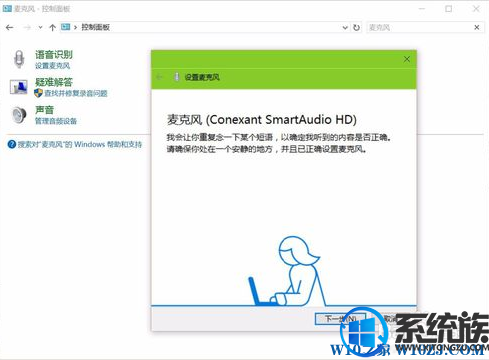Viewport: 489px width, 360px height.
Task: Expand the address bar history dropdown
Action: pos(345,27)
